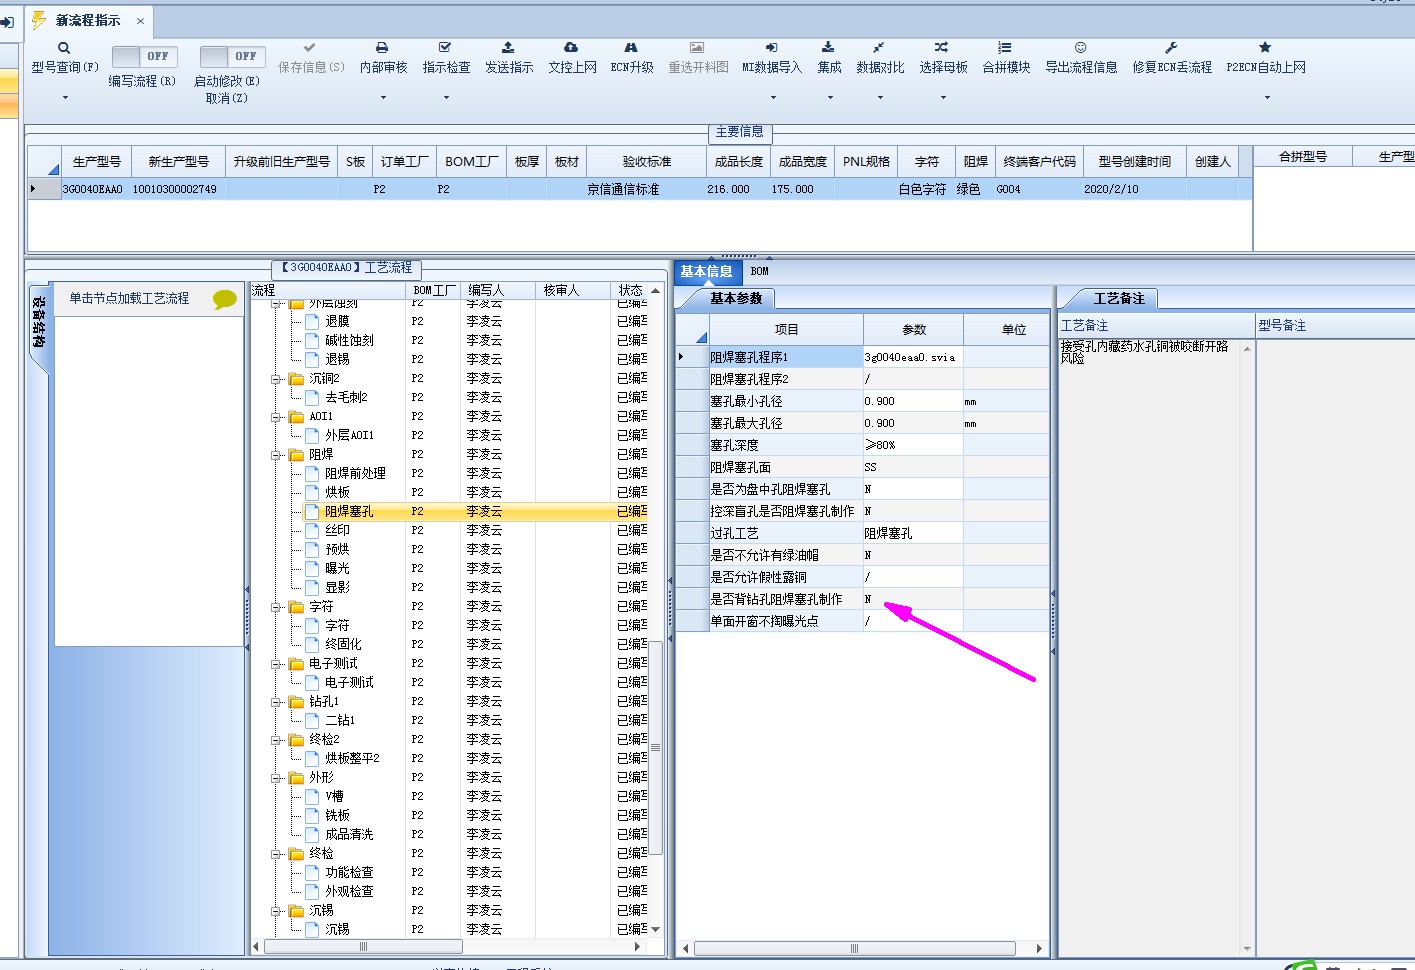The height and width of the screenshot is (970, 1415).
Task: Collapse the 字符 tree folder
Action: click(276, 607)
